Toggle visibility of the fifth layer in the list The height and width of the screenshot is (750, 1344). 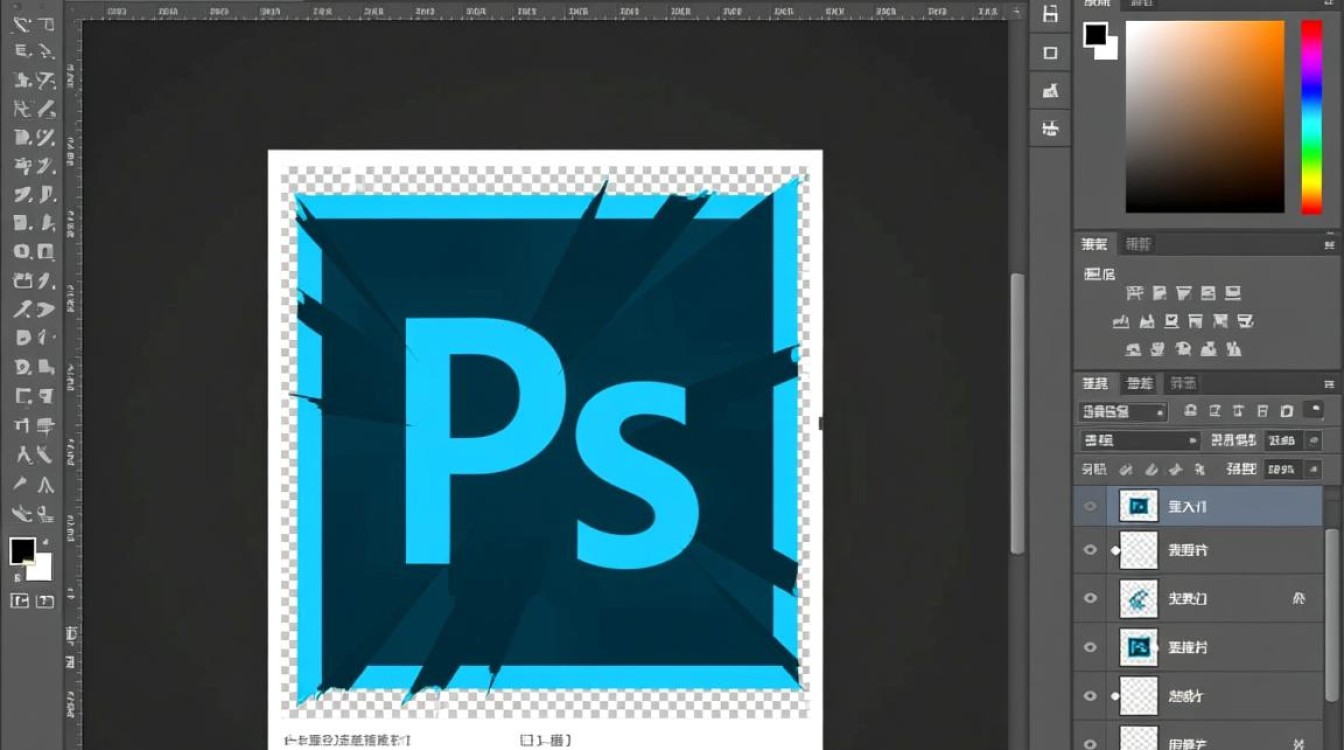click(x=1090, y=695)
